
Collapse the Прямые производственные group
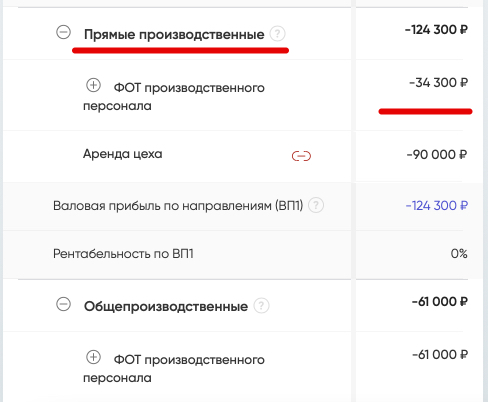click(x=63, y=32)
